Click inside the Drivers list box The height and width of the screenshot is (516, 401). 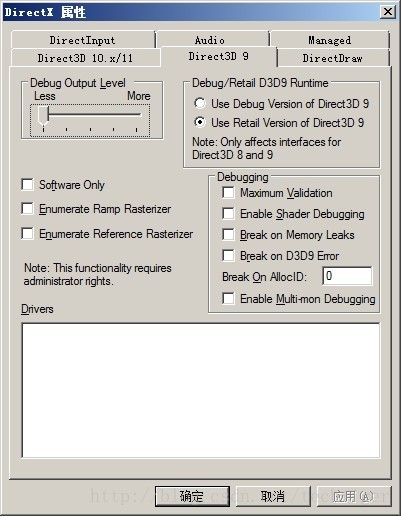pos(201,390)
